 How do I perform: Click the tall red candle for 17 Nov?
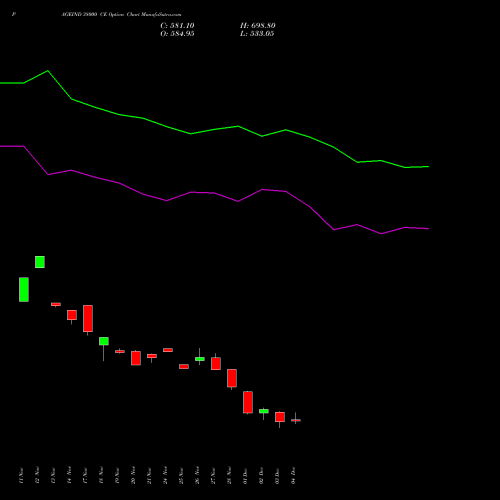coord(88,318)
